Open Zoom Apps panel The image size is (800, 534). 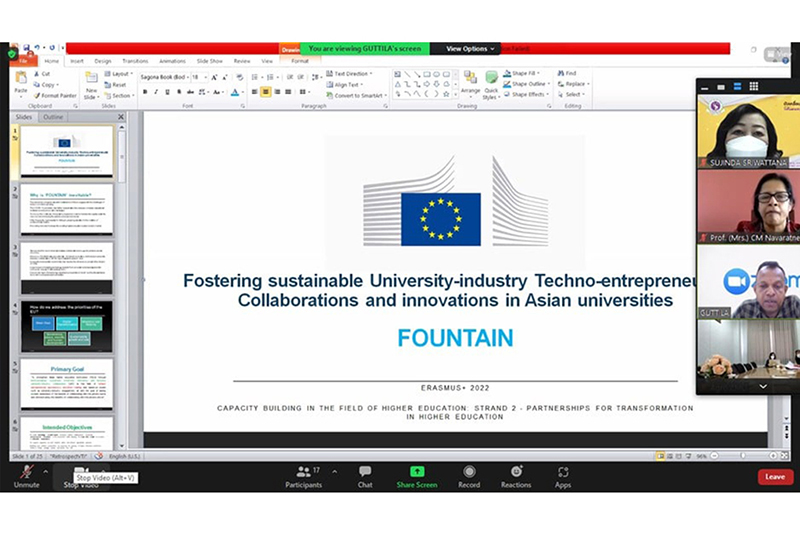point(563,477)
